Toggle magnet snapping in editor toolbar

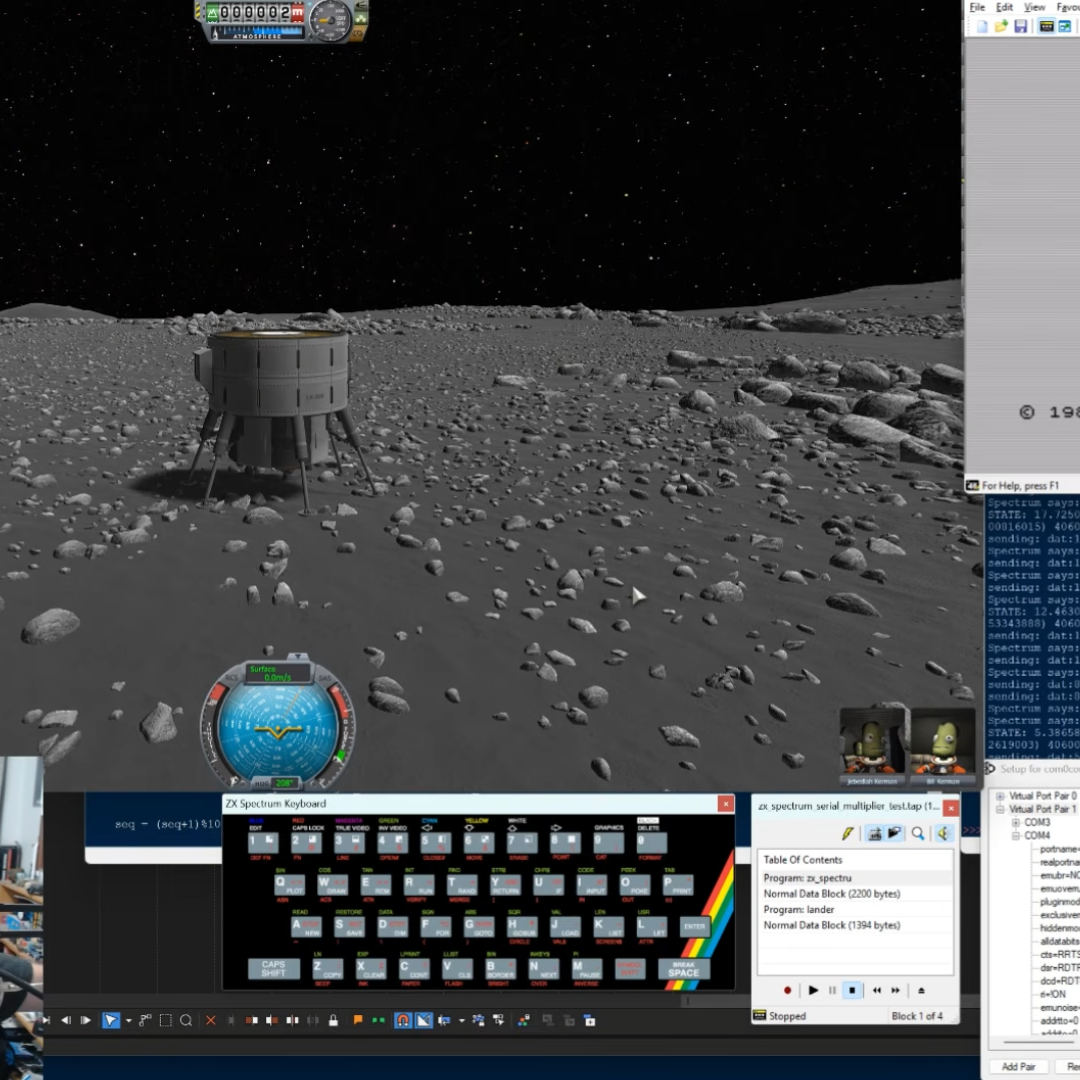pyautogui.click(x=403, y=1020)
